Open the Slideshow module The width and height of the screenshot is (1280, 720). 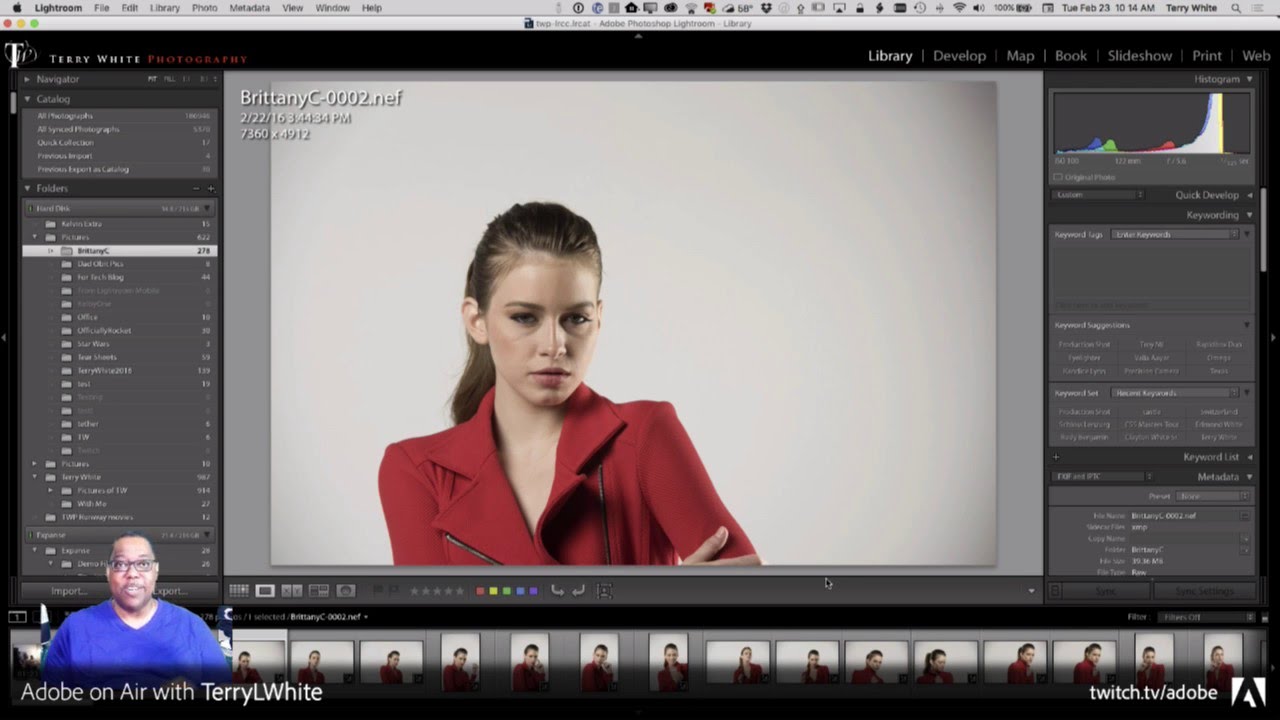(x=1139, y=56)
